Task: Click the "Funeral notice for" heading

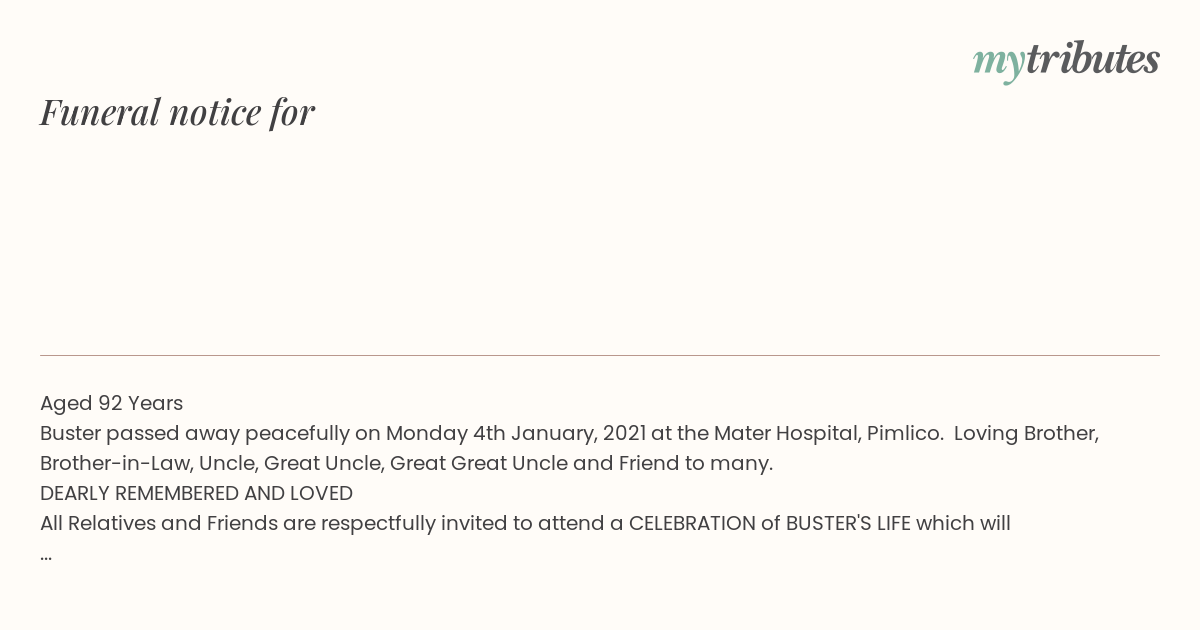Action: [177, 112]
